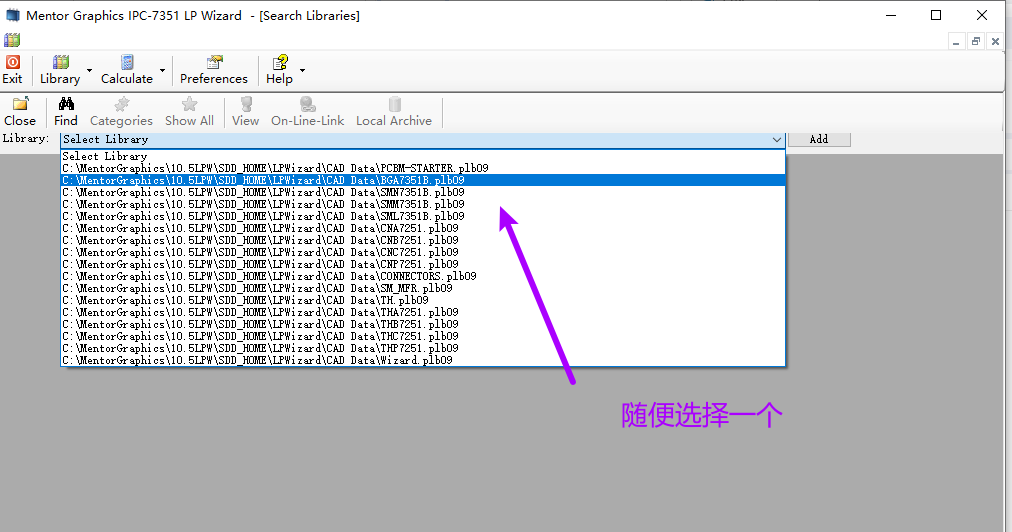Select SMN7351B.plb09 library
This screenshot has height=532, width=1012.
(423, 192)
